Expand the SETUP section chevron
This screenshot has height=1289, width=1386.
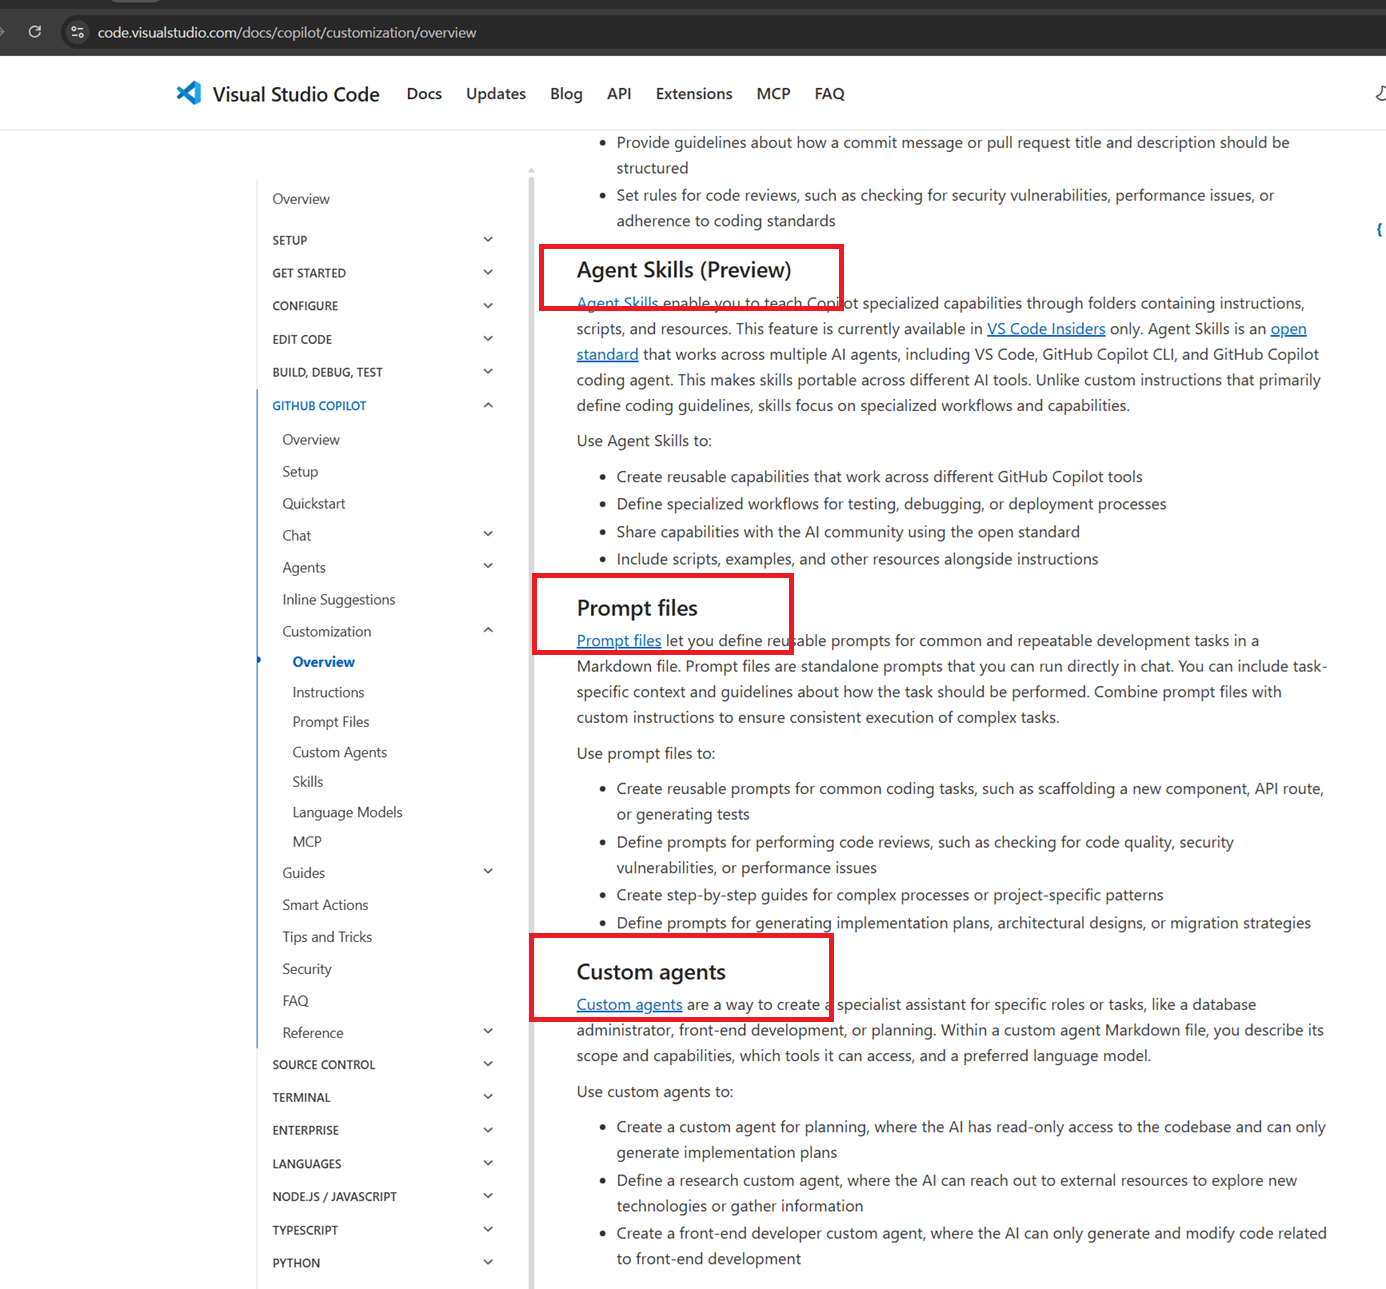tap(488, 239)
